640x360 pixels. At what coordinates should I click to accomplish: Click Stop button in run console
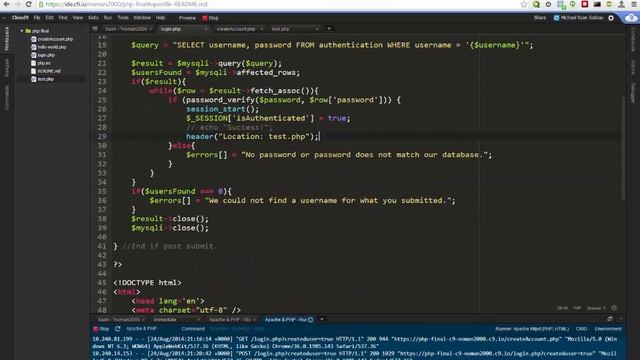tap(101, 329)
